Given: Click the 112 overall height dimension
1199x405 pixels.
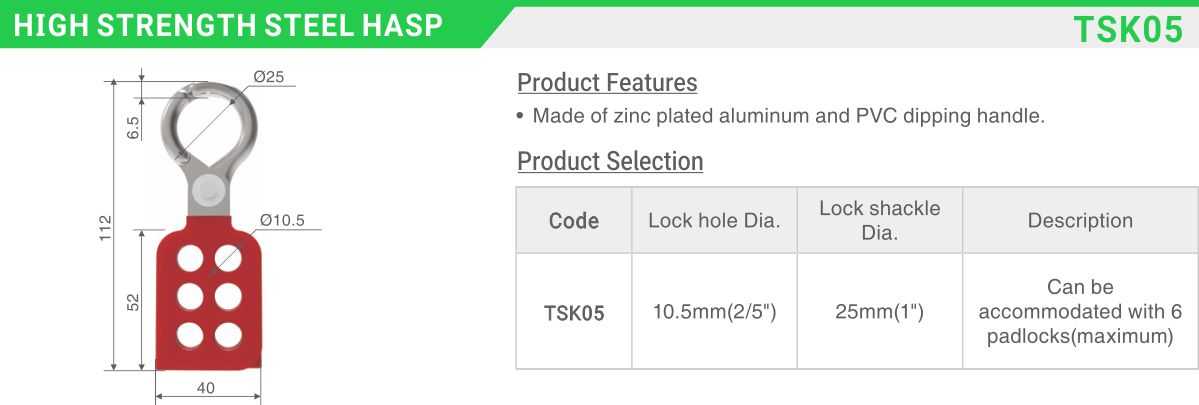Looking at the screenshot, I should 106,227.
